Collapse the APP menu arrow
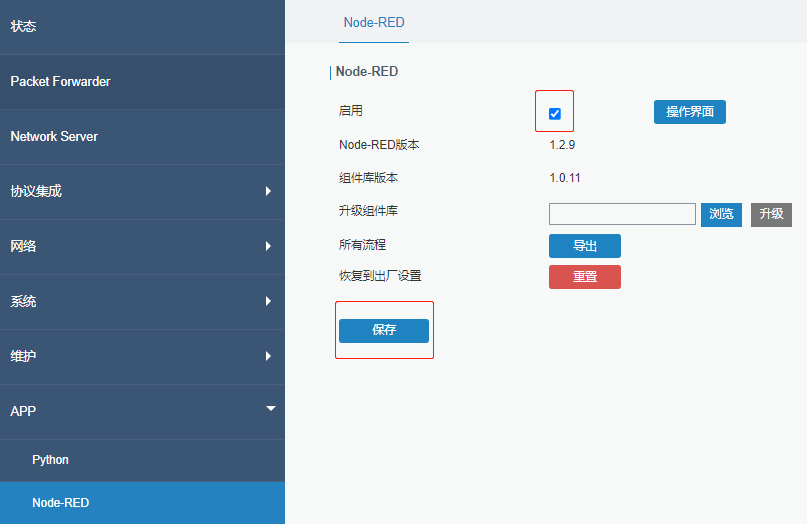Image resolution: width=807 pixels, height=524 pixels. 271,409
